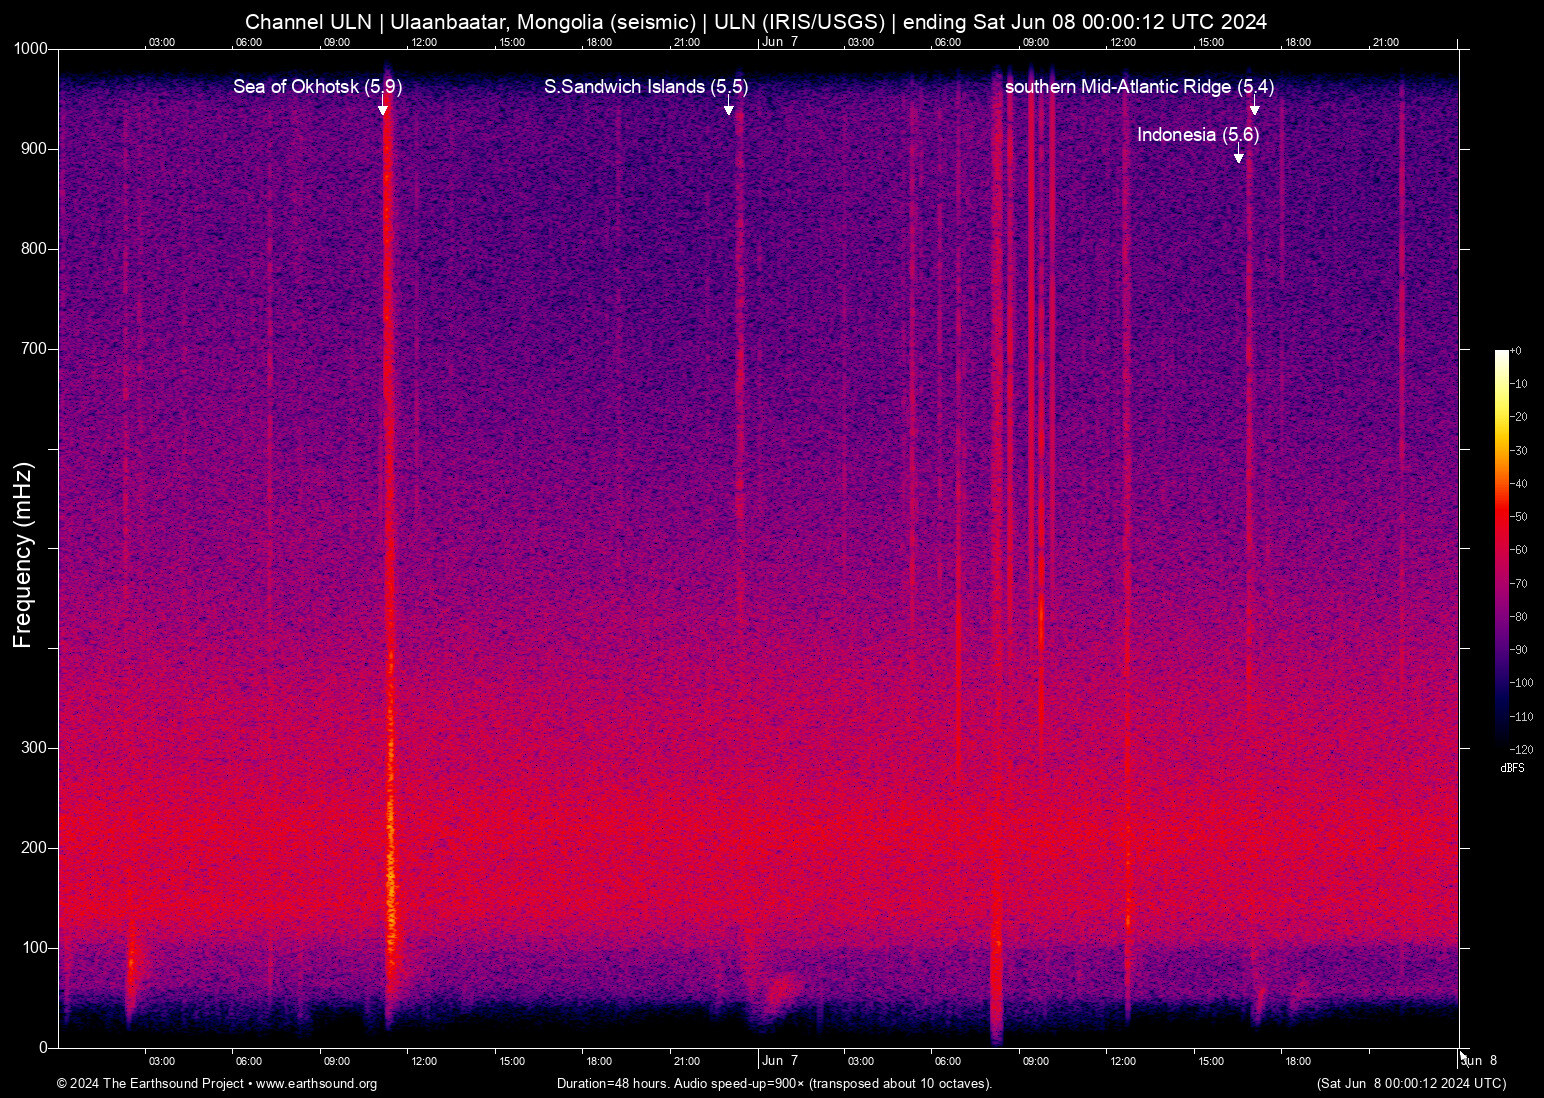Select the Indonesia (5.6) event label

coord(1197,135)
